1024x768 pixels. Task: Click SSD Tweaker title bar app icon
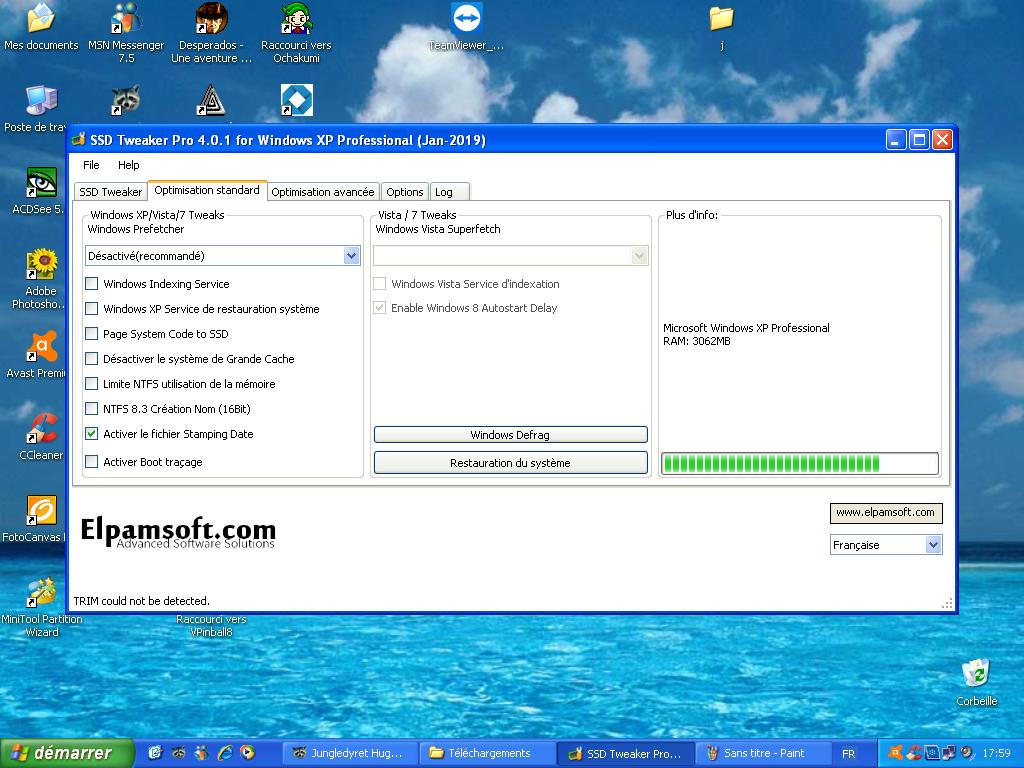[x=79, y=140]
